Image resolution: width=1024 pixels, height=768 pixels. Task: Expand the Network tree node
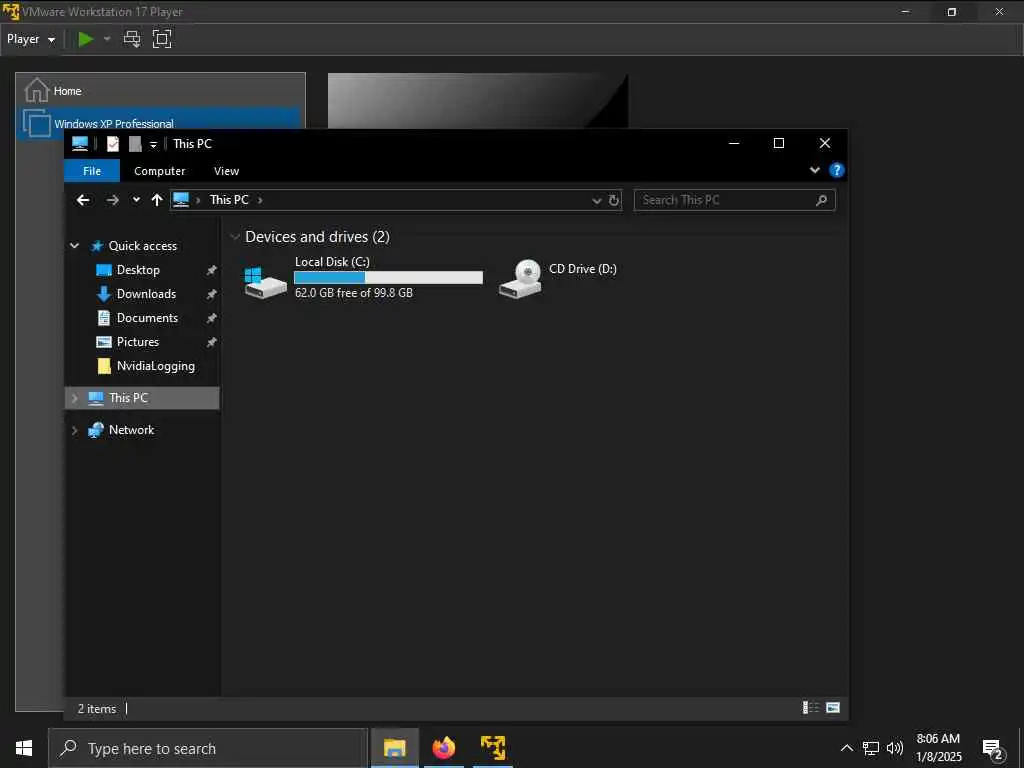tap(74, 430)
